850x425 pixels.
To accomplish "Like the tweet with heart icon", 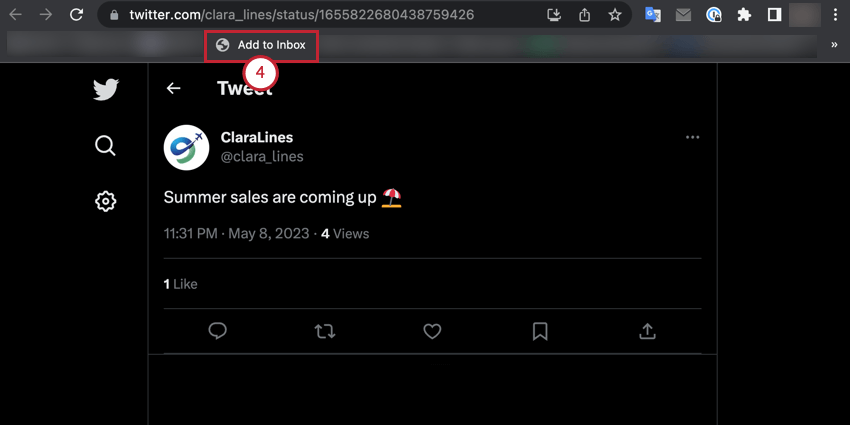I will [432, 331].
